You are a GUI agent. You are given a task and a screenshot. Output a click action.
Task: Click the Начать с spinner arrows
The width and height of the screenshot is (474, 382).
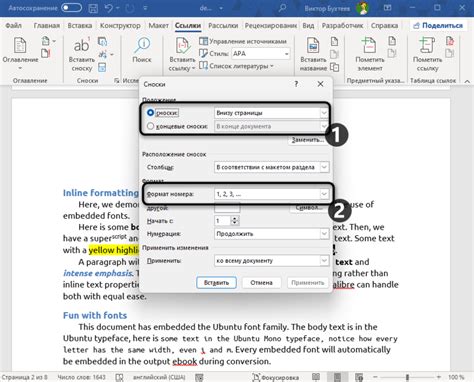click(235, 221)
